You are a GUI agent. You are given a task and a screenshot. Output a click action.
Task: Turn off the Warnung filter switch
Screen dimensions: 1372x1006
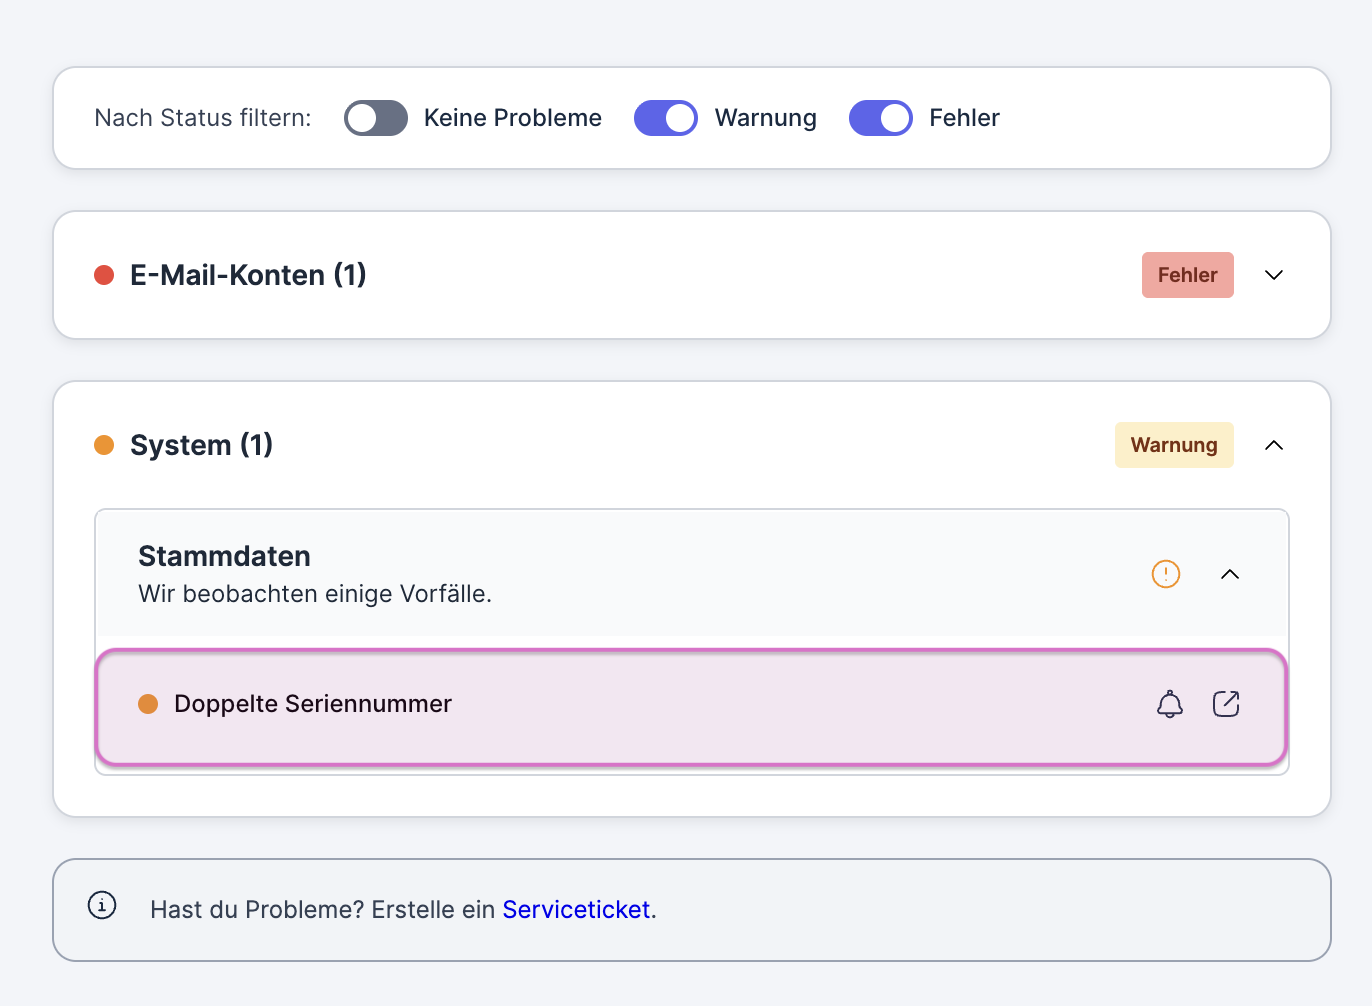tap(665, 118)
